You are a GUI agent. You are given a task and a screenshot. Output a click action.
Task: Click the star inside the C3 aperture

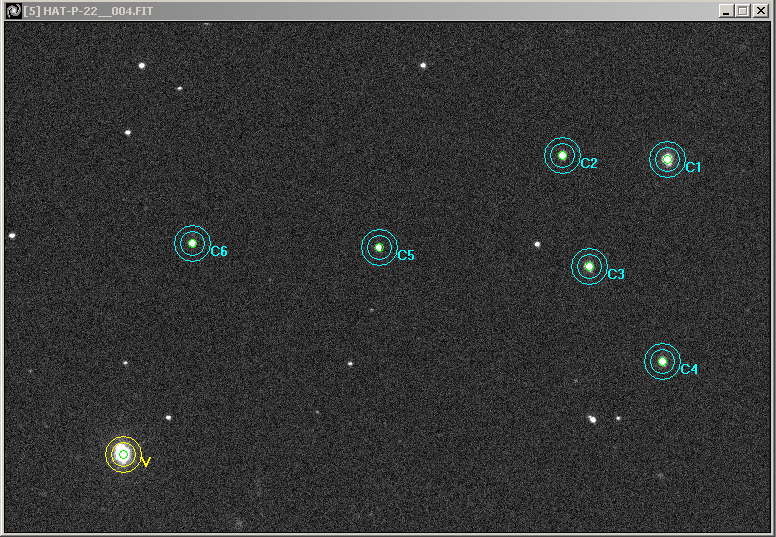pyautogui.click(x=589, y=266)
